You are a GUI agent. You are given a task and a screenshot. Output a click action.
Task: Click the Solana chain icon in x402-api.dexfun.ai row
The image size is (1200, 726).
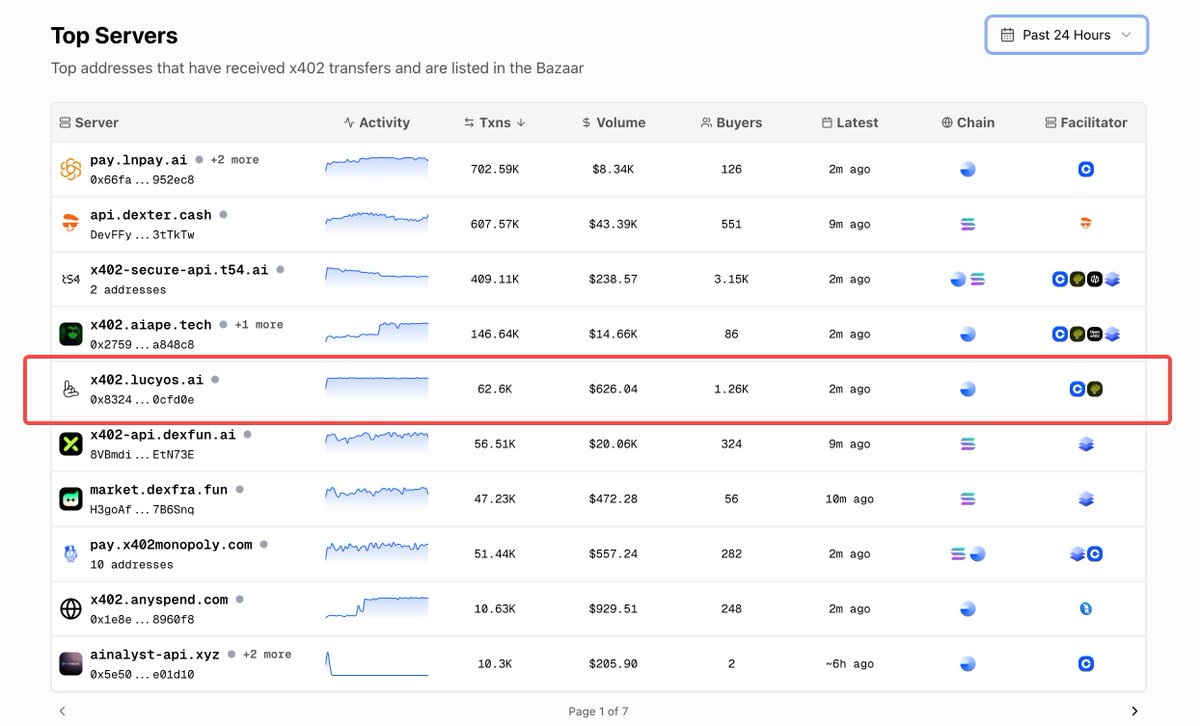(x=967, y=444)
